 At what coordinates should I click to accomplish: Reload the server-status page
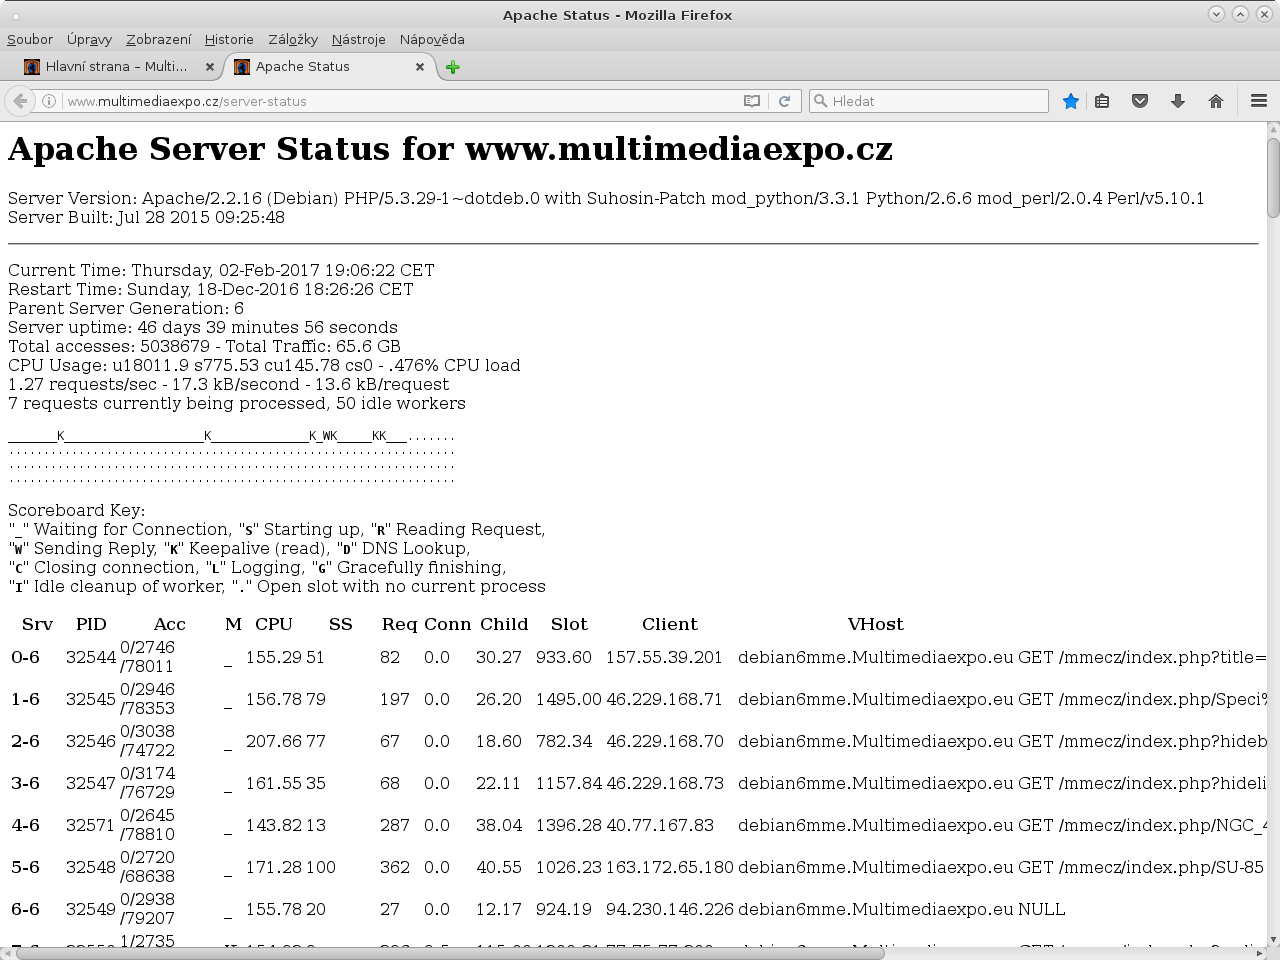coord(785,101)
